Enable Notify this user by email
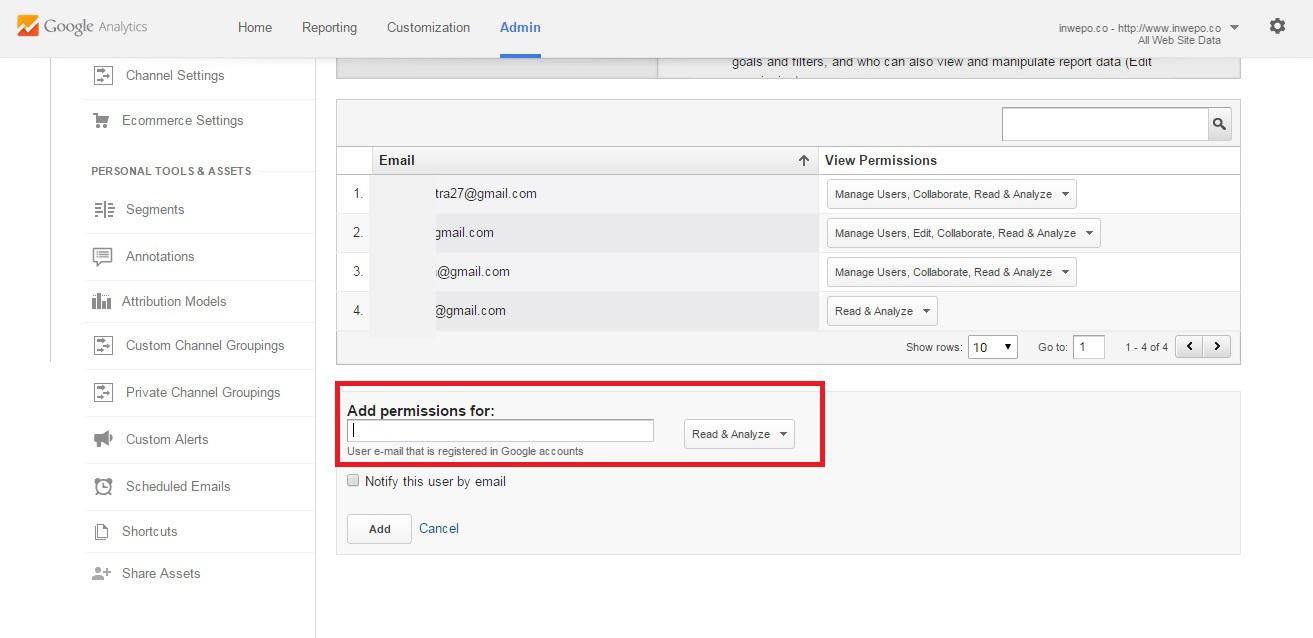 (x=353, y=481)
